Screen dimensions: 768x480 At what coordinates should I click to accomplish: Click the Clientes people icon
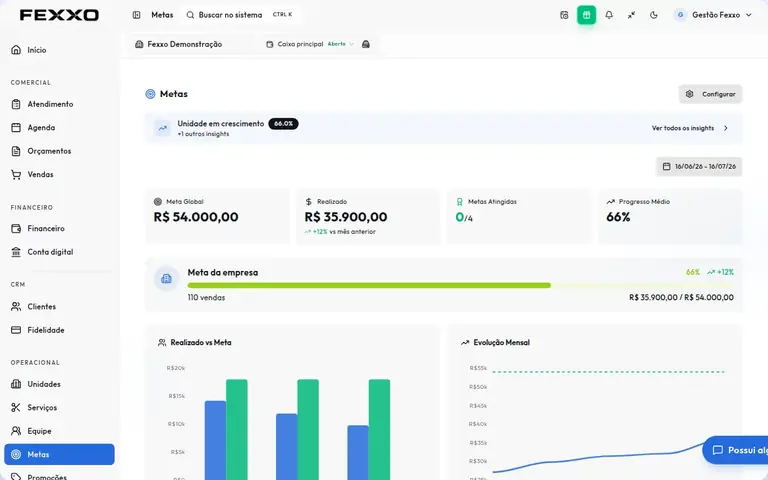point(16,307)
